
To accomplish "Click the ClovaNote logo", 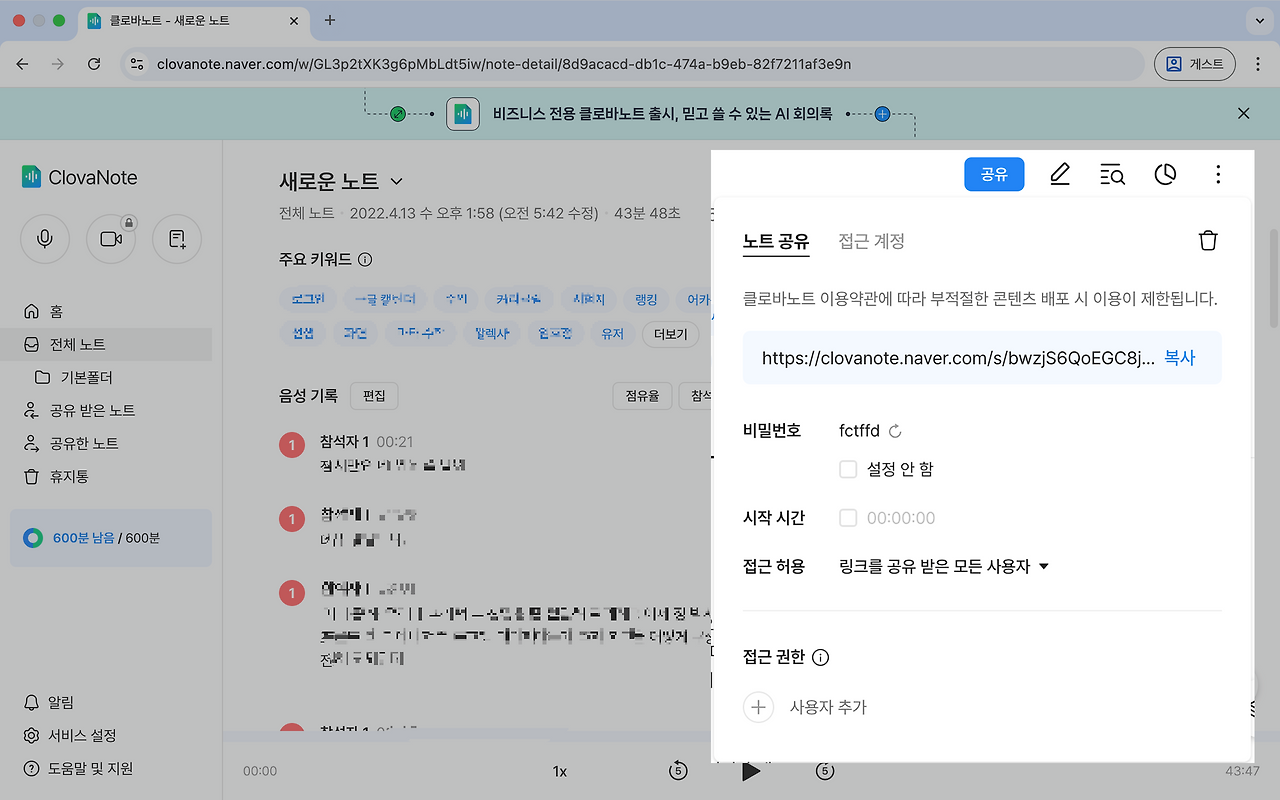I will [x=79, y=177].
